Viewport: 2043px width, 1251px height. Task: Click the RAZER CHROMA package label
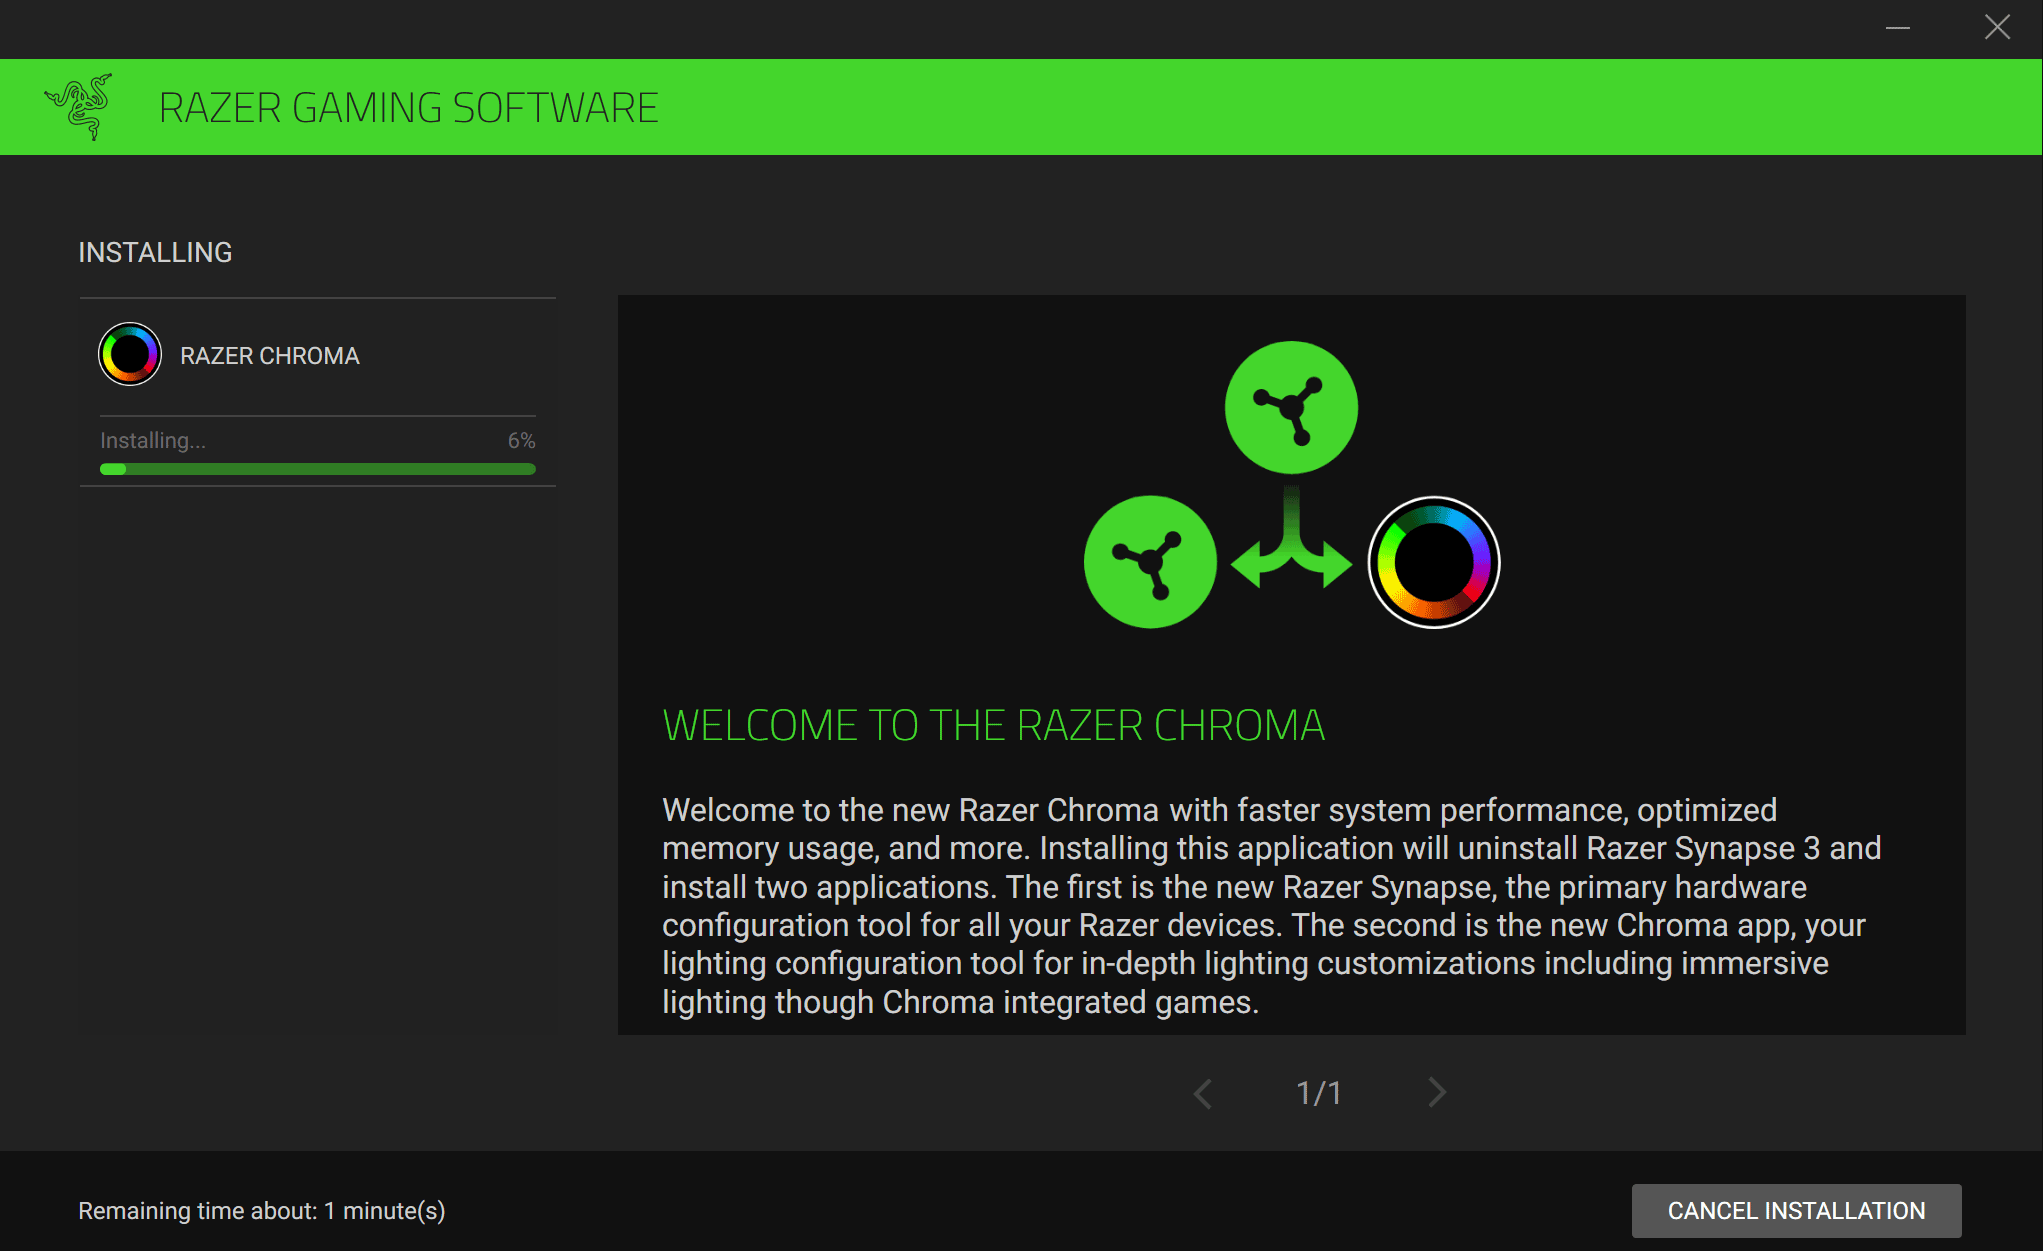269,355
